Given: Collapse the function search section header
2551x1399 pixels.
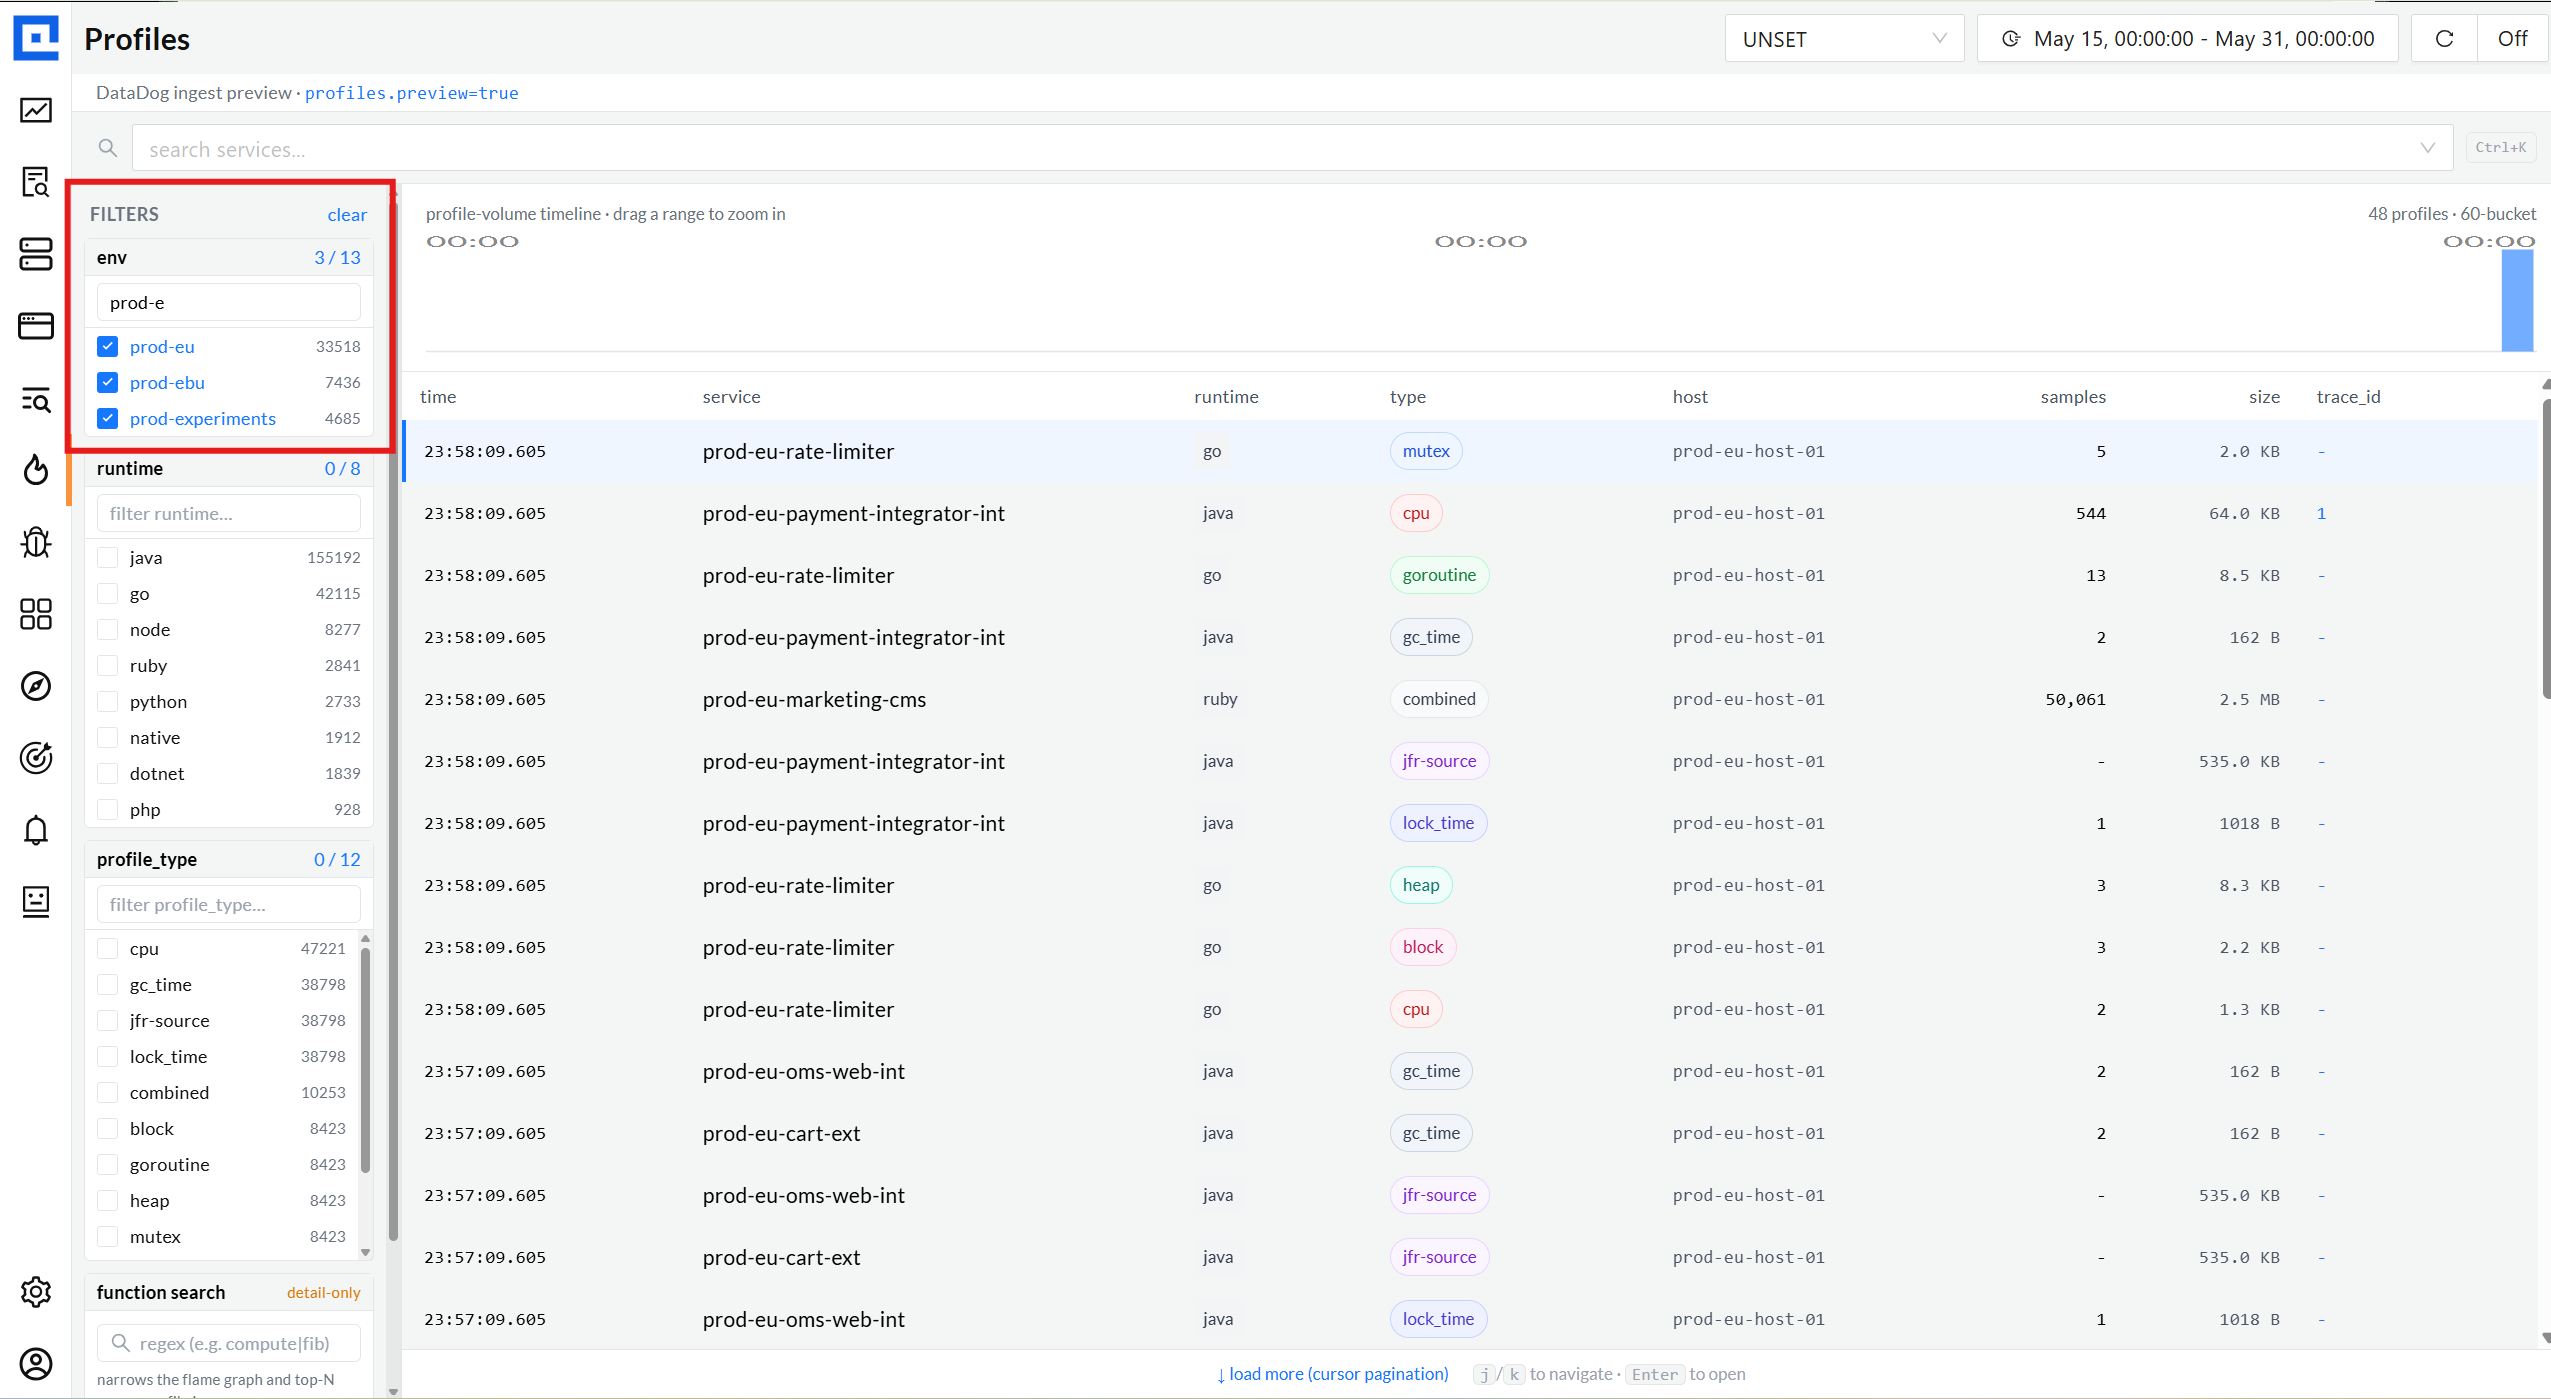Looking at the screenshot, I should [229, 1292].
